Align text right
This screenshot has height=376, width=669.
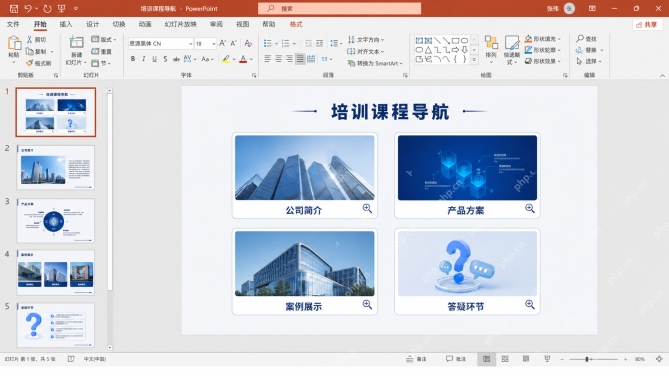pos(289,59)
